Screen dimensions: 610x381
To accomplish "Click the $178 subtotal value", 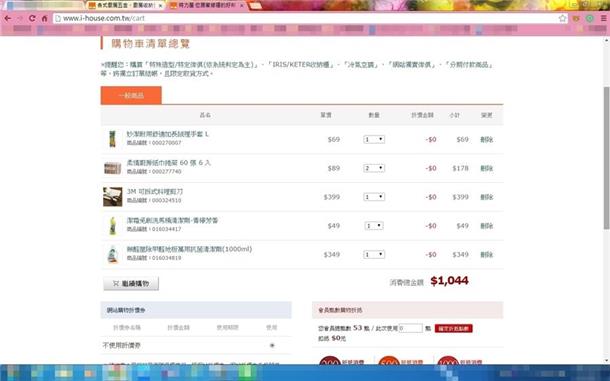I will point(461,168).
